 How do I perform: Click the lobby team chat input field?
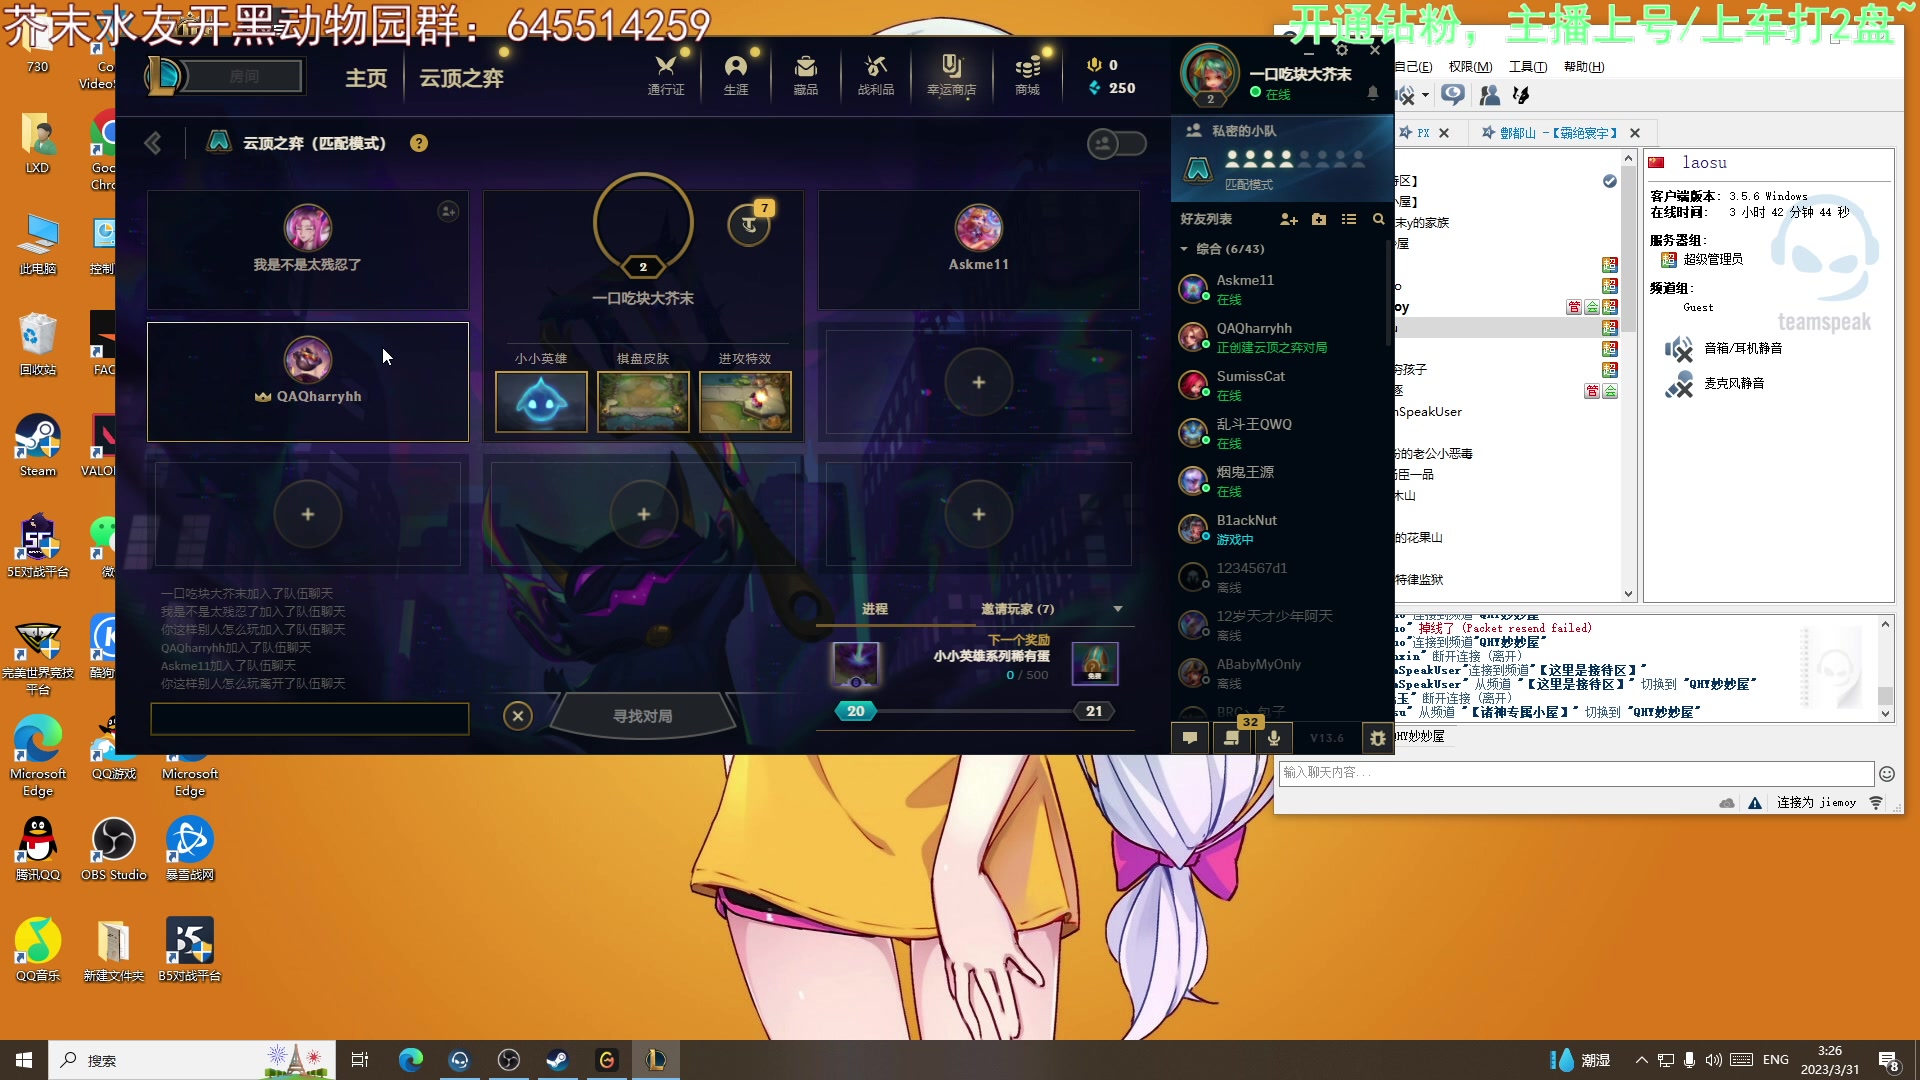point(310,718)
